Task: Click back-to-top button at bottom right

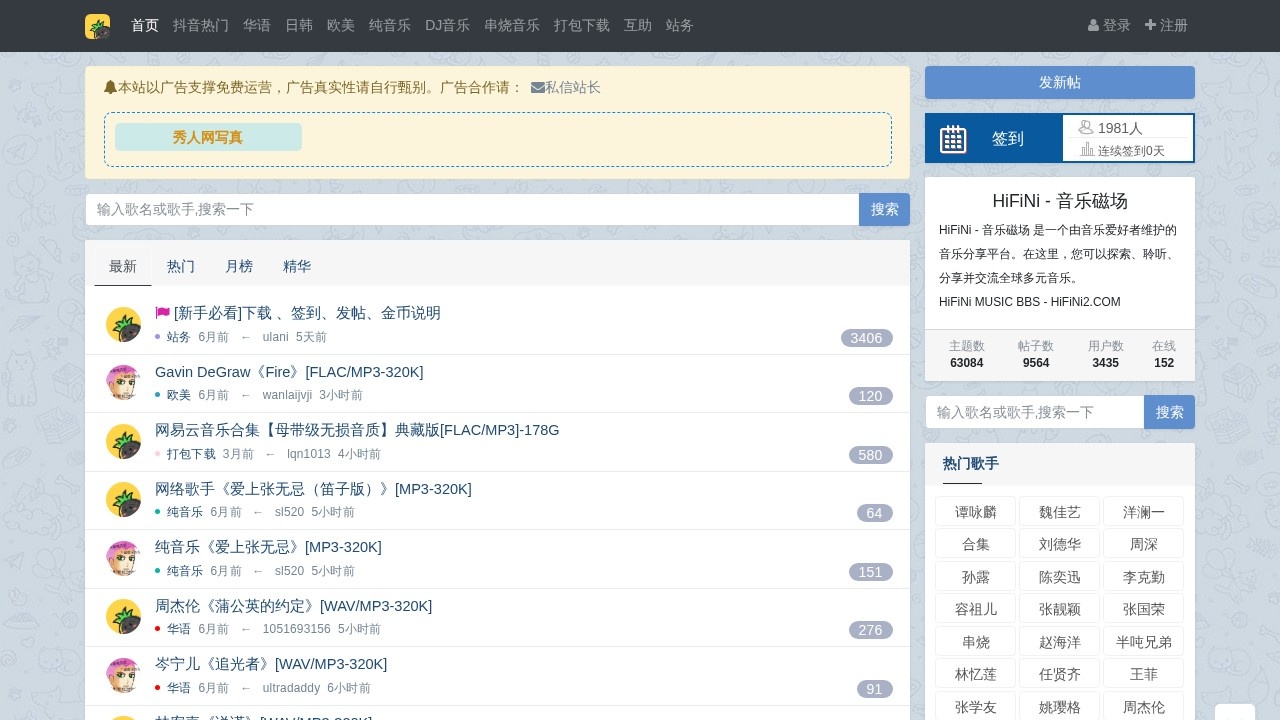Action: pyautogui.click(x=1235, y=712)
